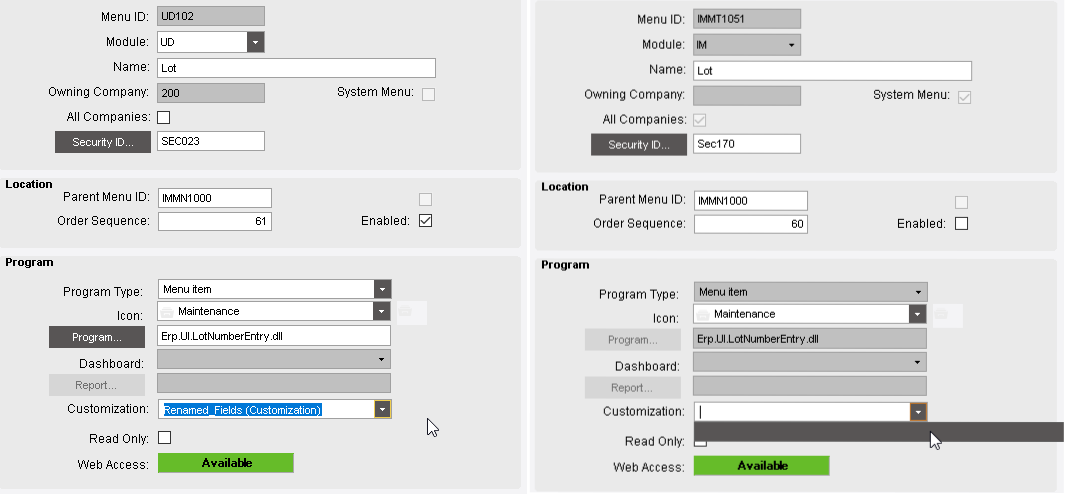This screenshot has height=495, width=1068.
Task: Click Parent Menu ID field in UD102 form
Action: [215, 198]
